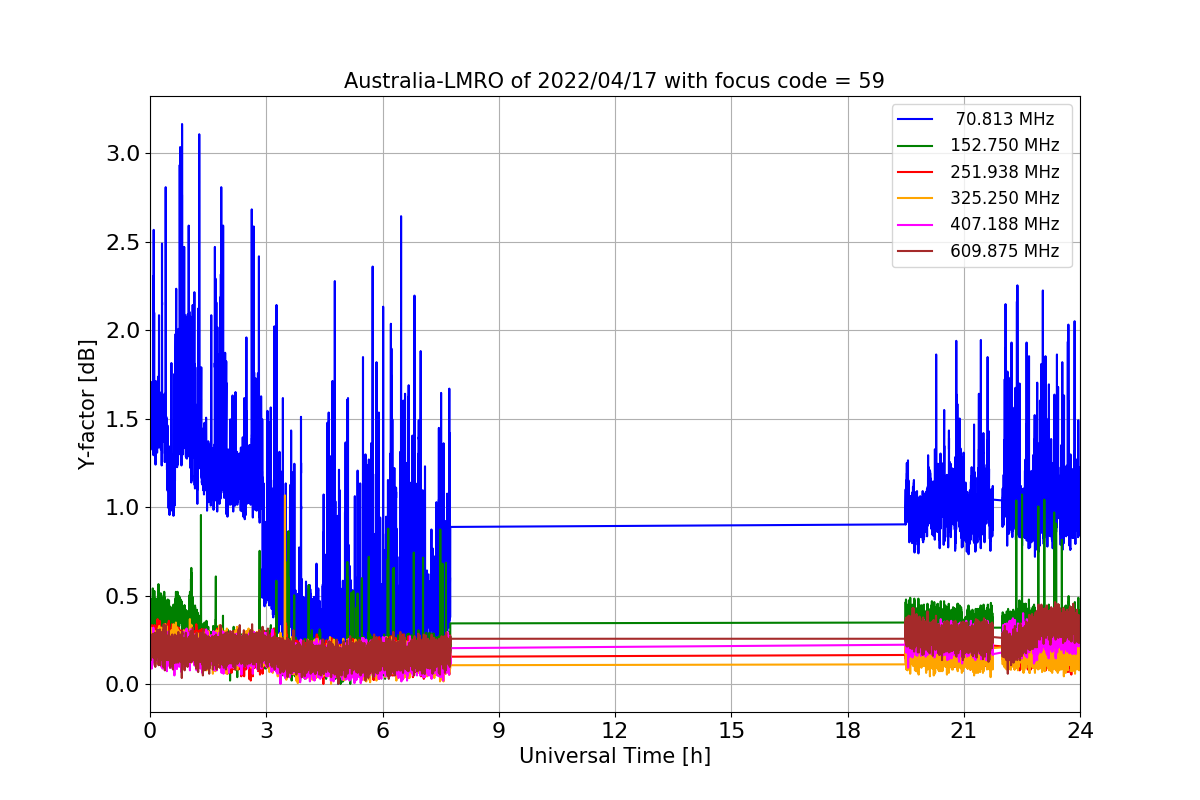Click the 24 tick on the time axis
The height and width of the screenshot is (800, 1200).
point(1080,730)
